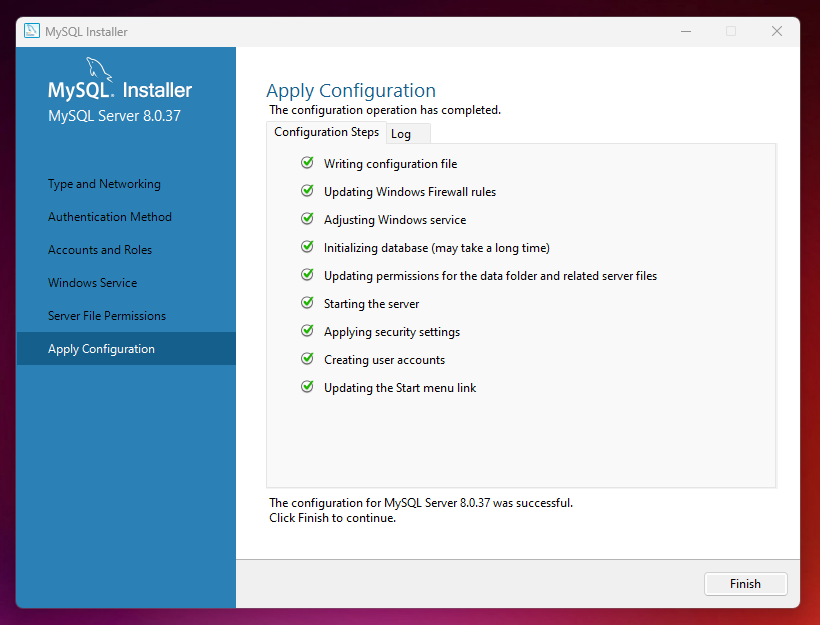
Task: Click the 'Adjusting Windows service' step text
Action: (395, 220)
